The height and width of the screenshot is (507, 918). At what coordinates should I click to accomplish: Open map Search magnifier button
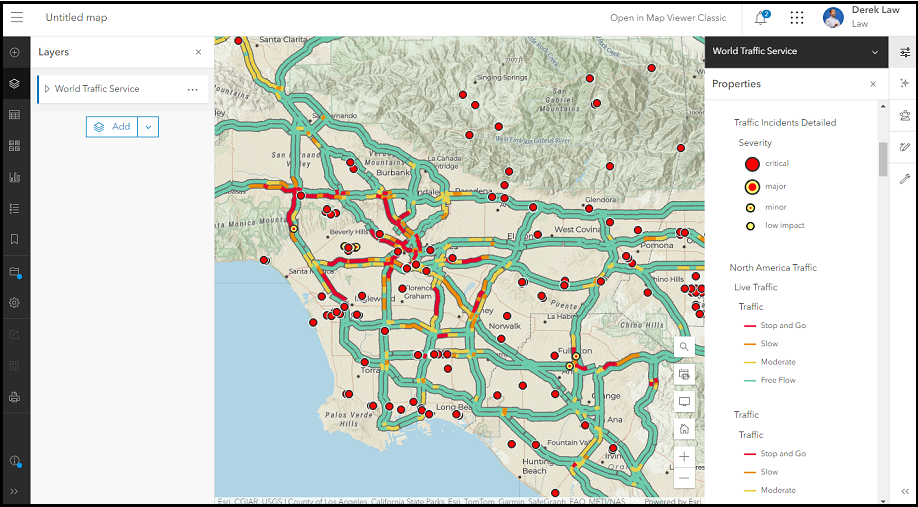pos(684,347)
